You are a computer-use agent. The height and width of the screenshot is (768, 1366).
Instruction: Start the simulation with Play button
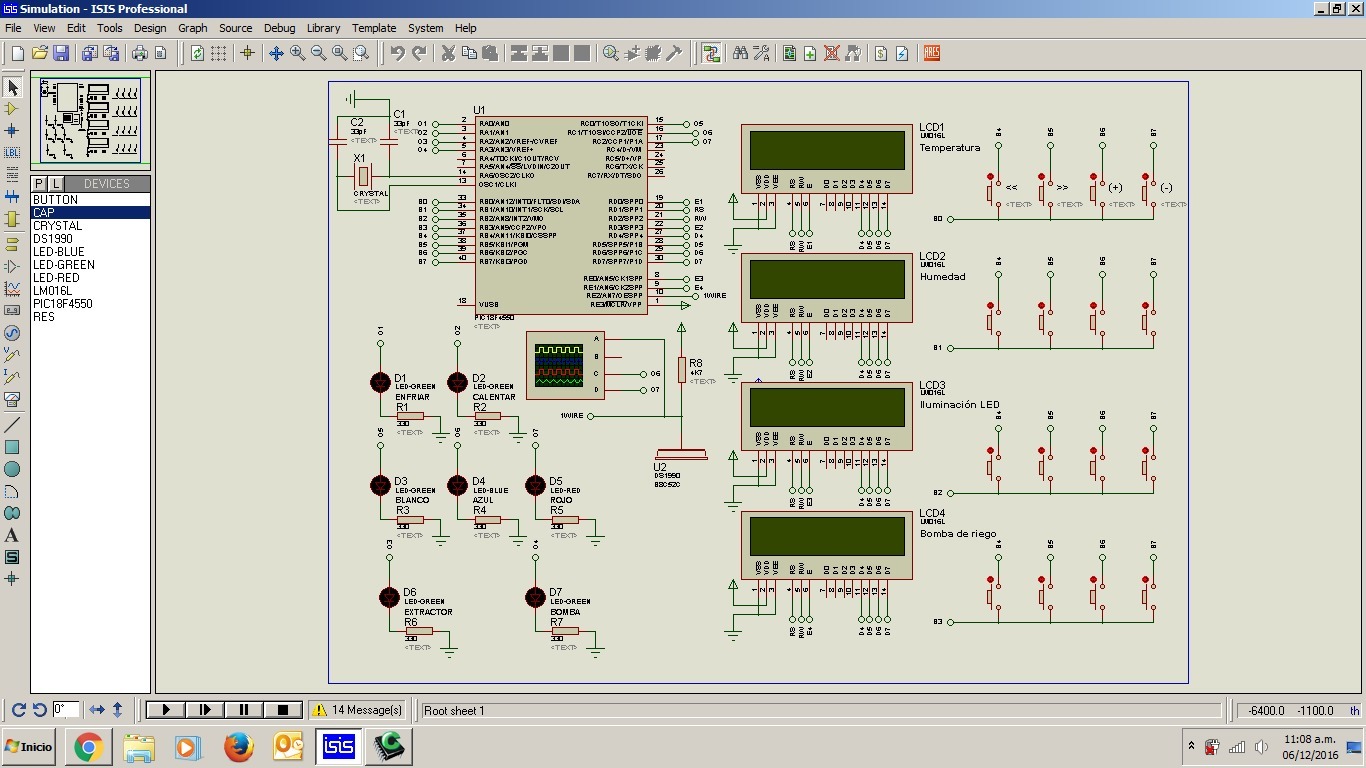coord(166,710)
